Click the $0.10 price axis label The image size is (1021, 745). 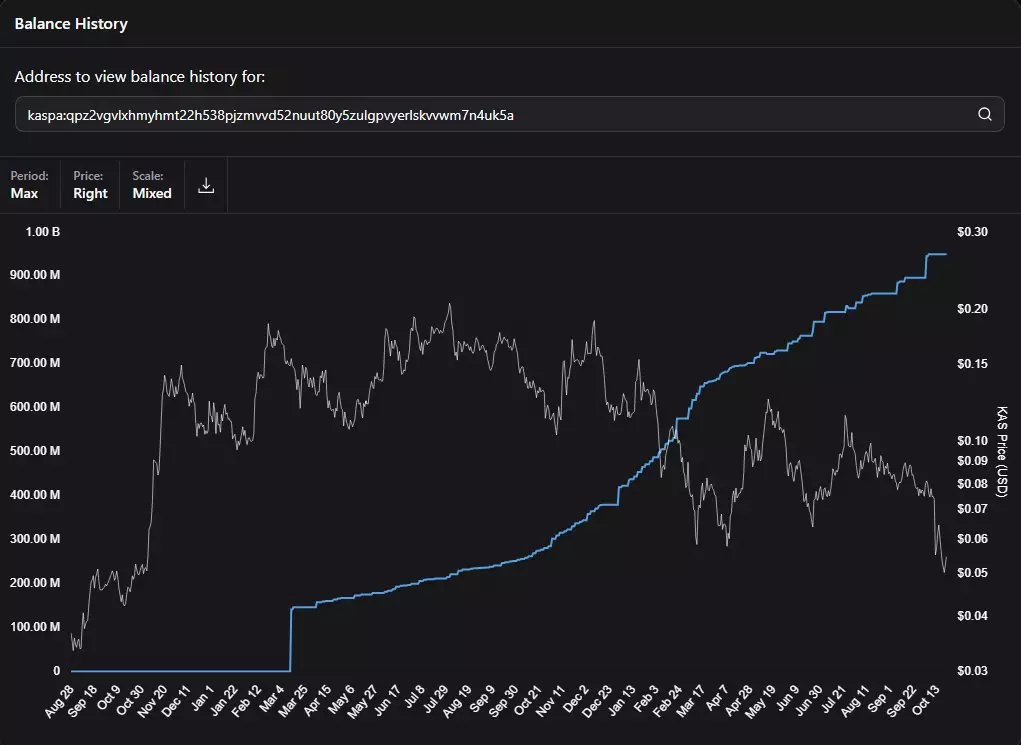point(971,441)
